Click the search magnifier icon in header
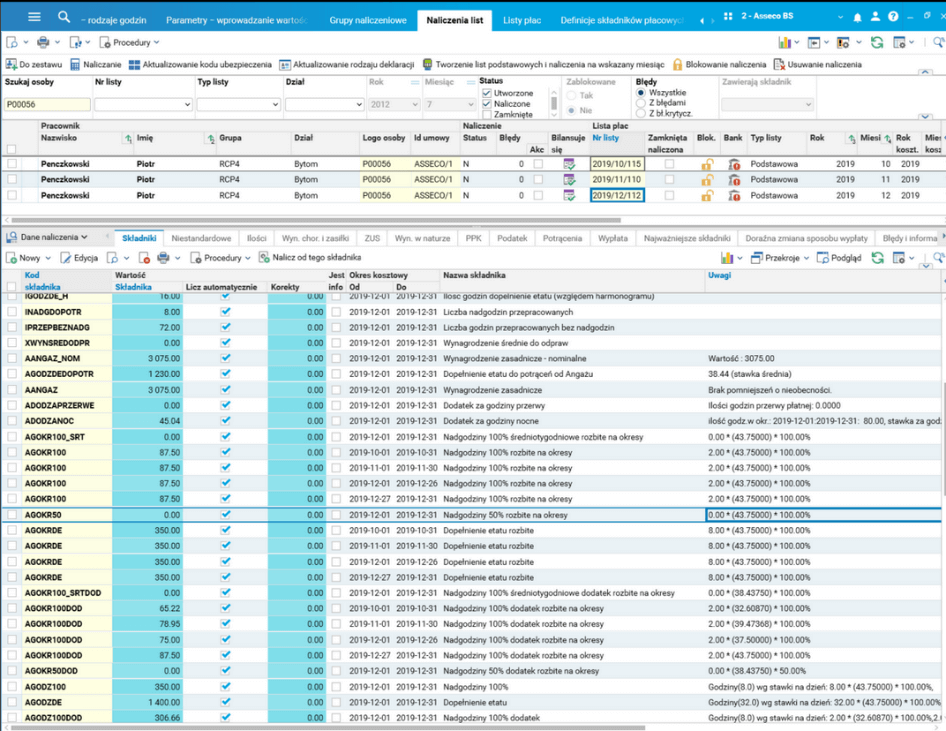946x731 pixels. 64,17
